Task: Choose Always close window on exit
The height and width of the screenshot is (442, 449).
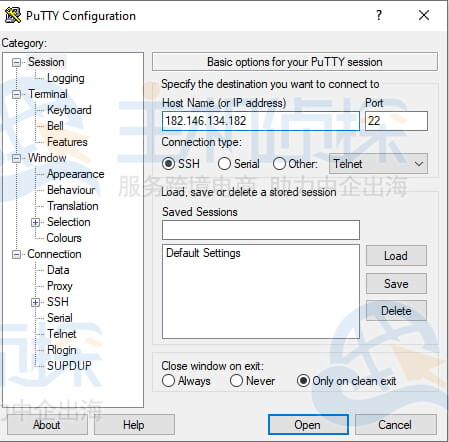Action: 168,380
